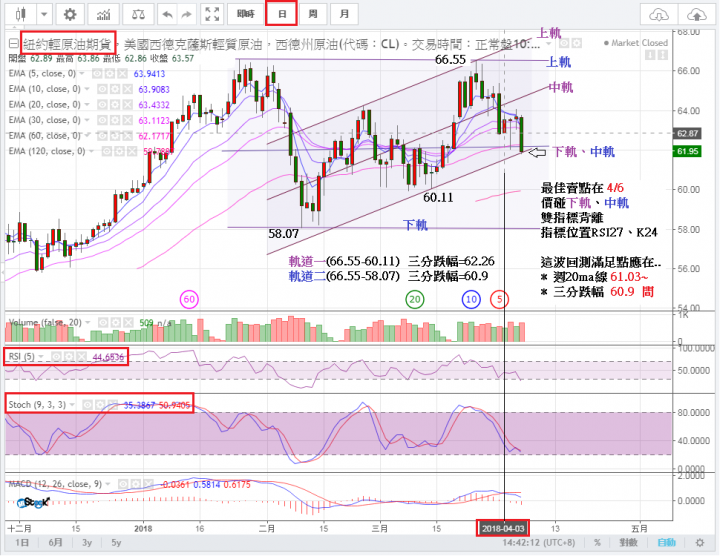Image resolution: width=720 pixels, height=556 pixels.
Task: Open settings for EMA (30, close, 0)
Action: pyautogui.click(x=114, y=120)
